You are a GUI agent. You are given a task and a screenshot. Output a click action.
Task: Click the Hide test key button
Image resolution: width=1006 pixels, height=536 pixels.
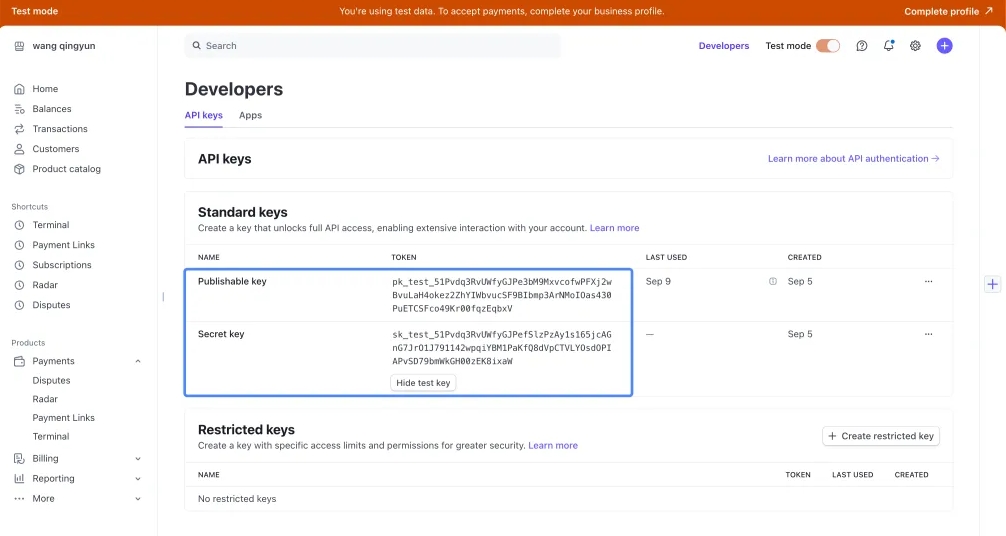click(x=423, y=383)
